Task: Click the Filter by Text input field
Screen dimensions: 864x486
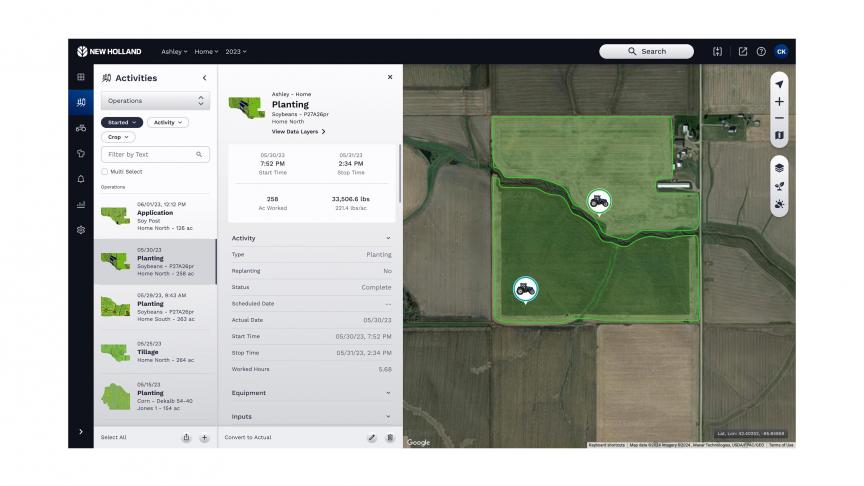Action: click(150, 155)
